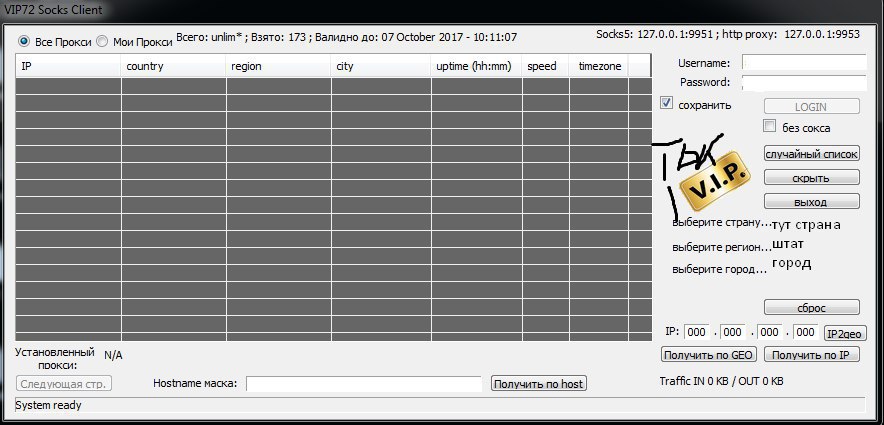Click the Hostname маска text field
Image resolution: width=884 pixels, height=425 pixels.
[363, 384]
